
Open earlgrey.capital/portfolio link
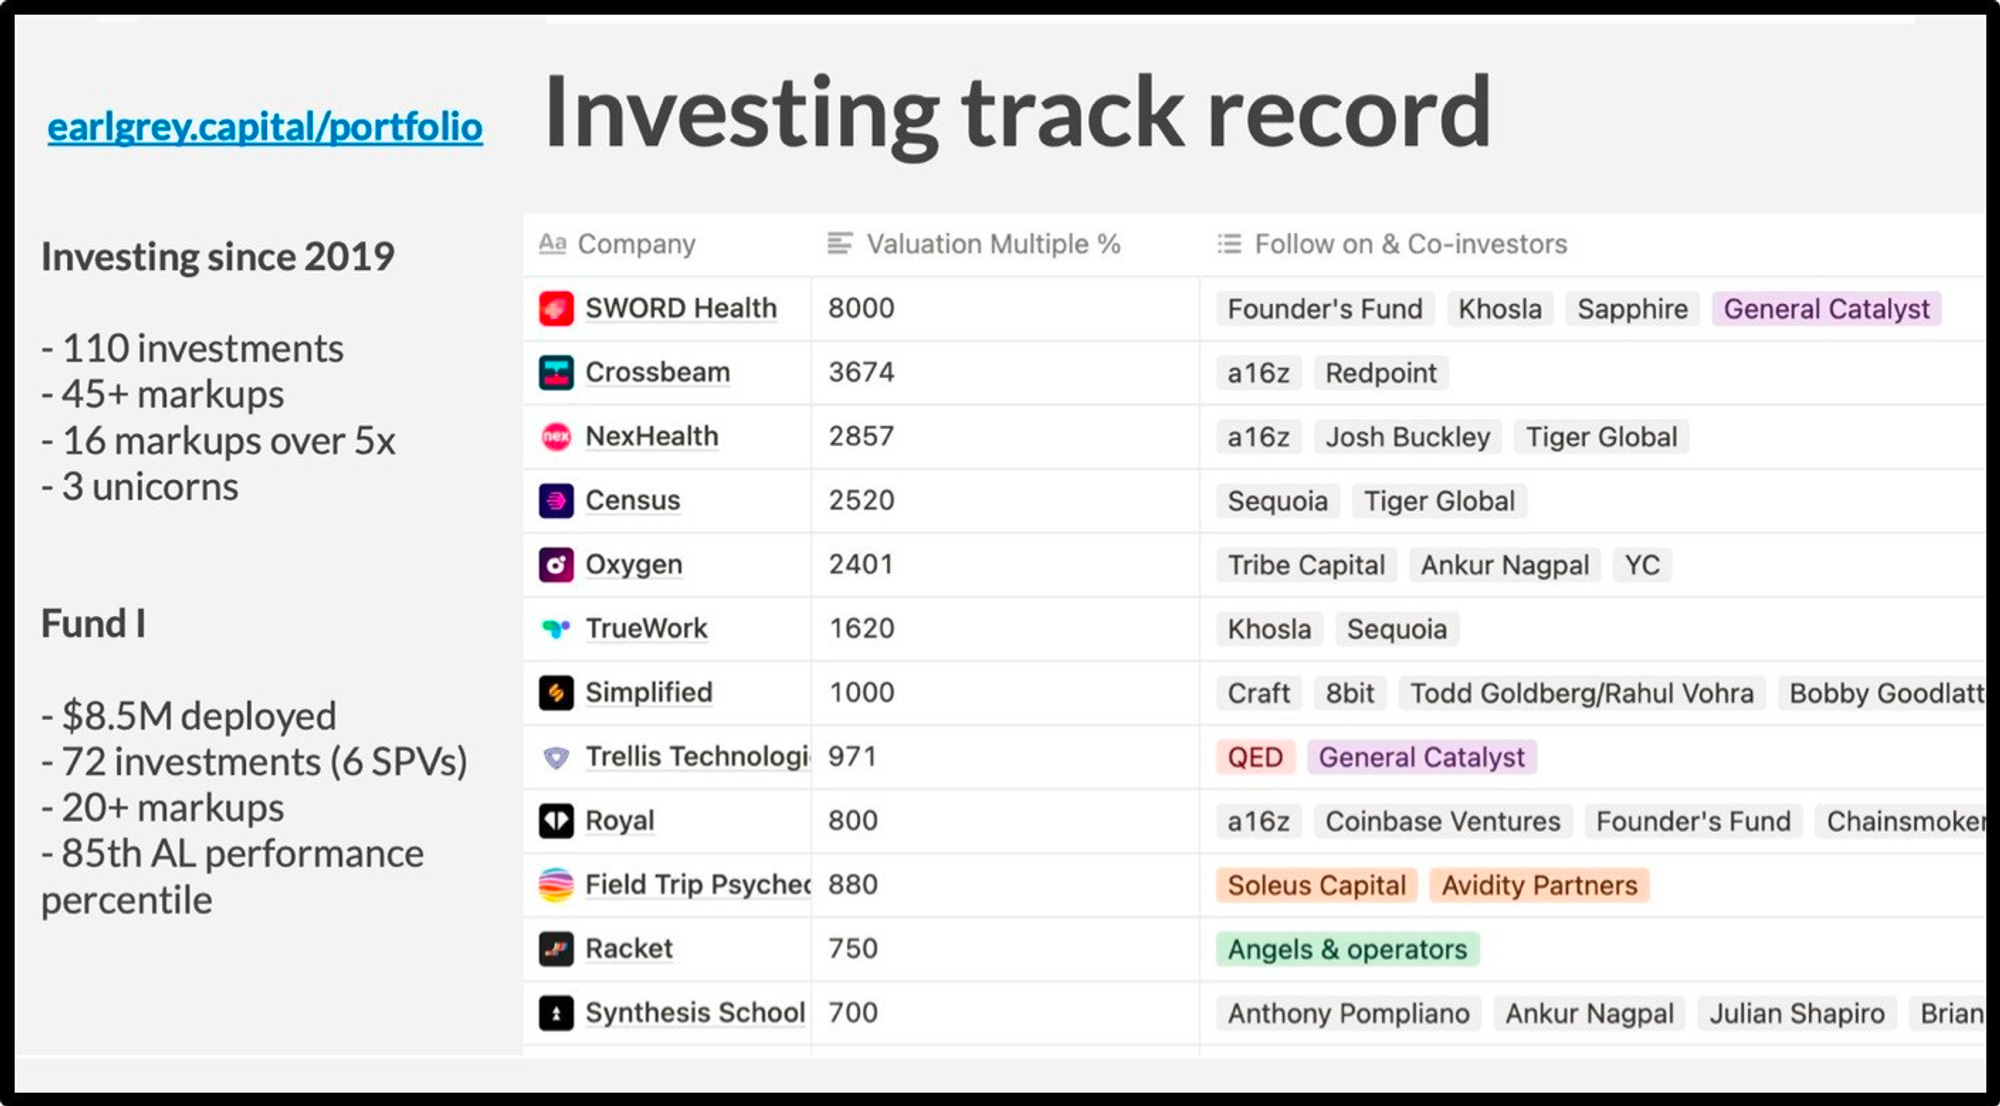tap(264, 125)
